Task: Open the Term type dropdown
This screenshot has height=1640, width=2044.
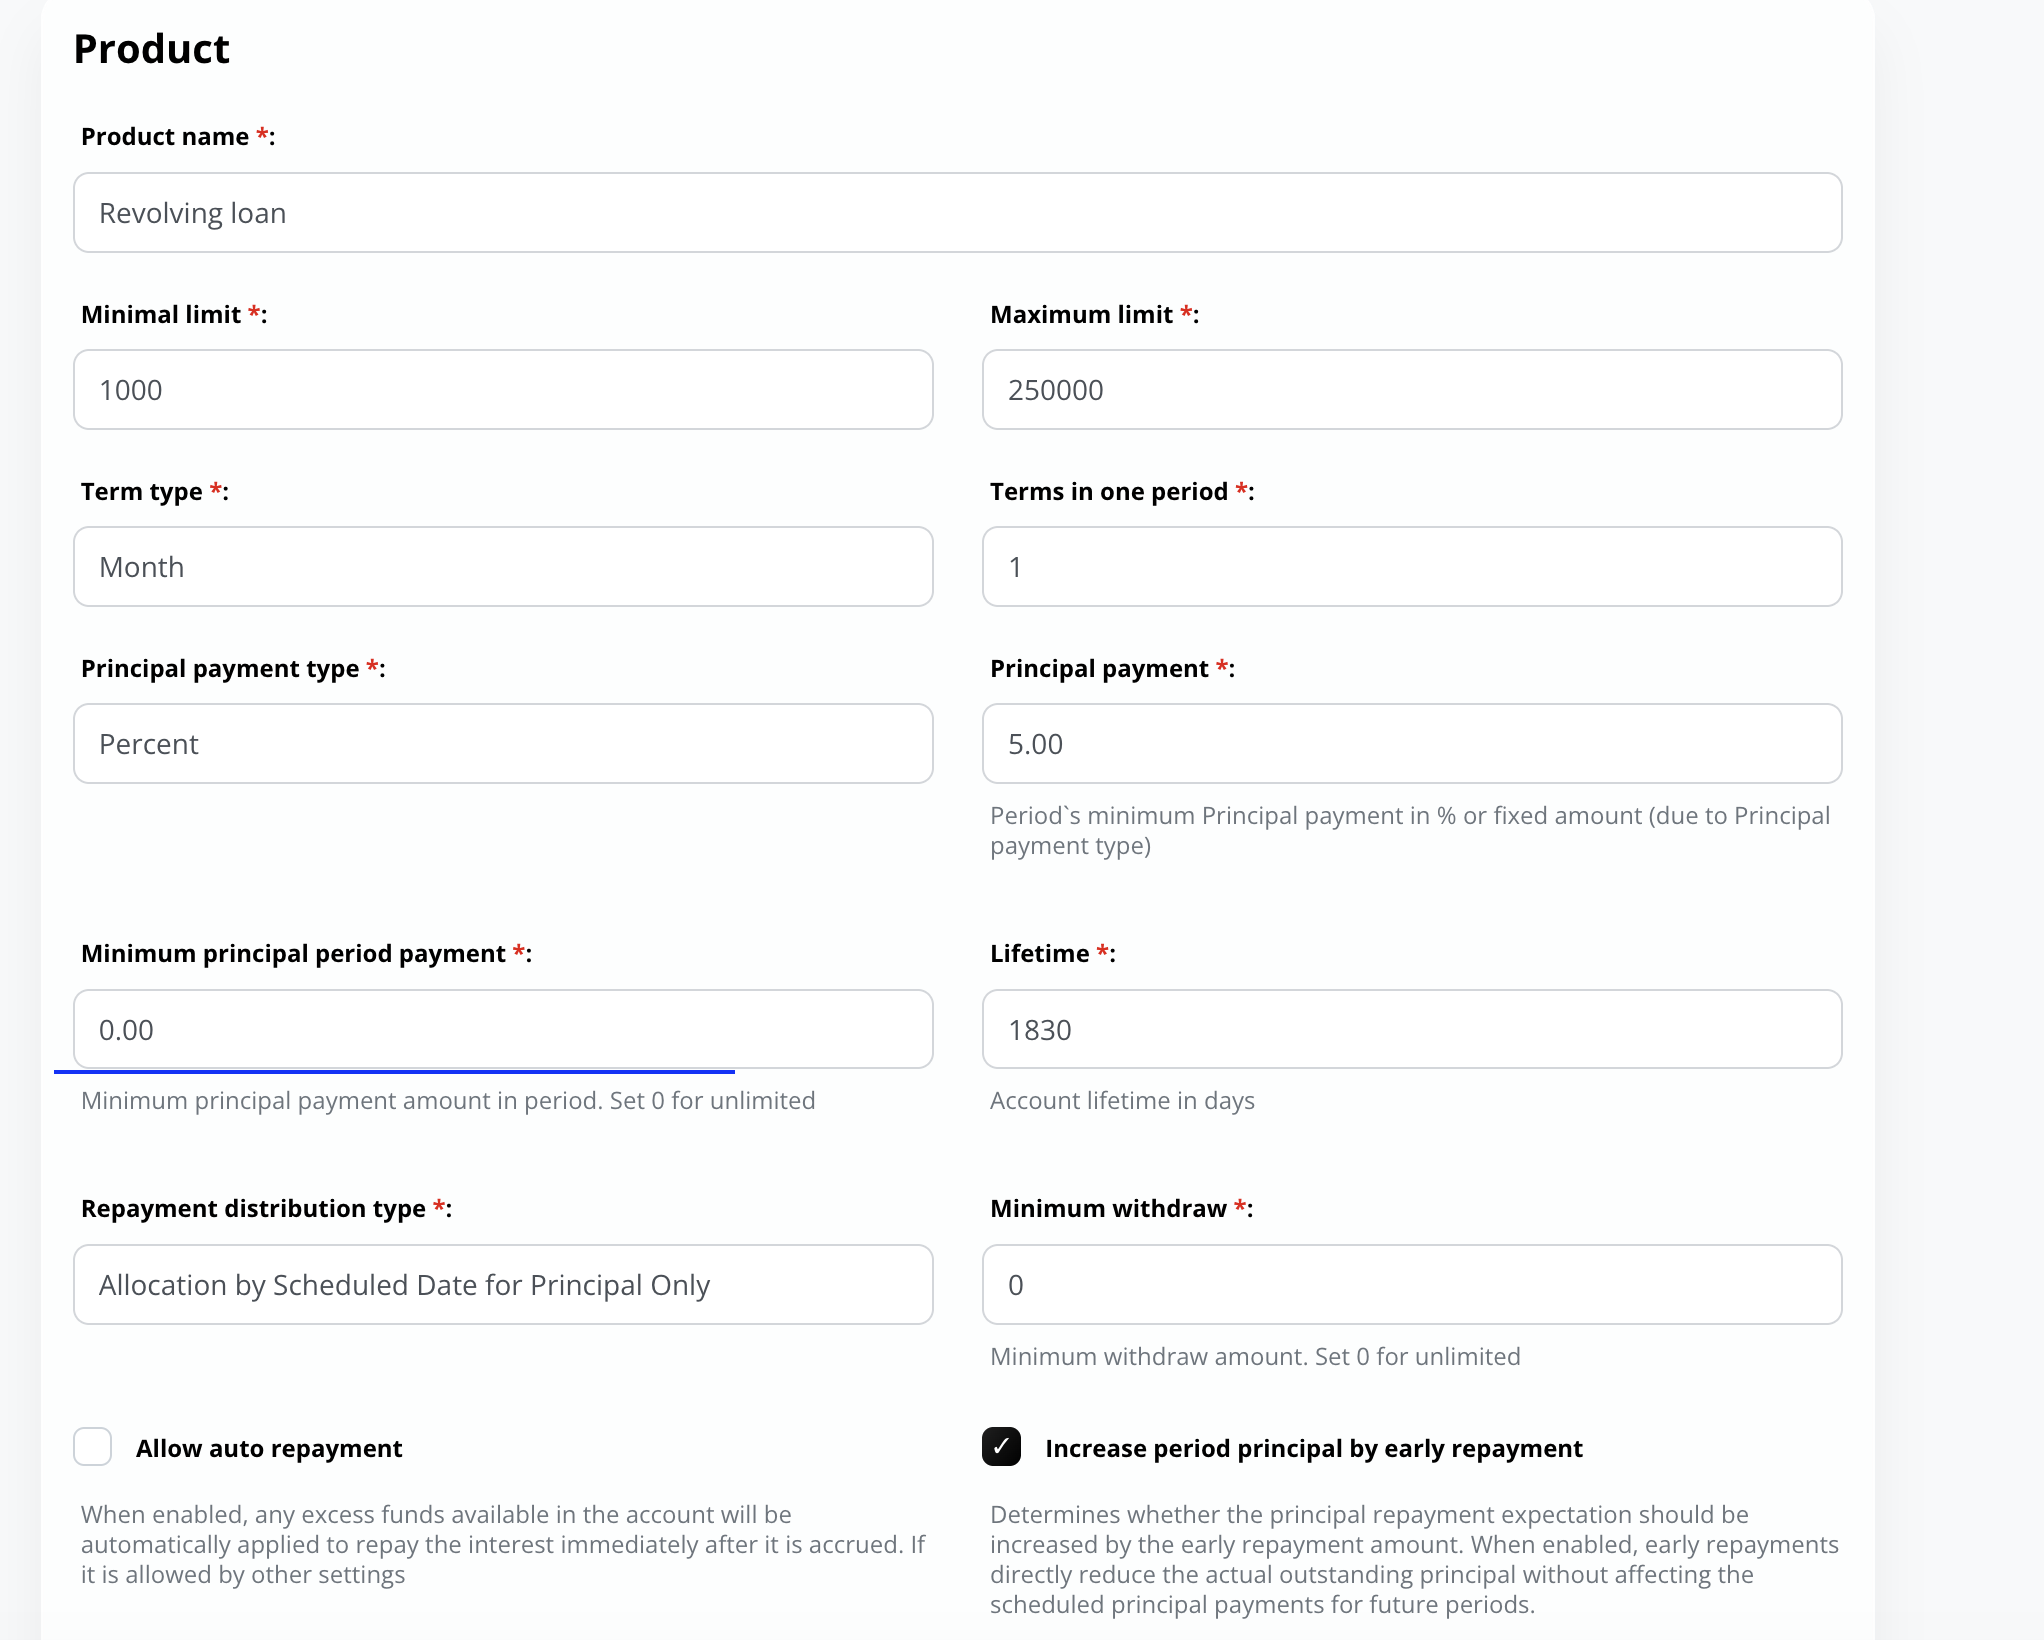Action: point(503,567)
